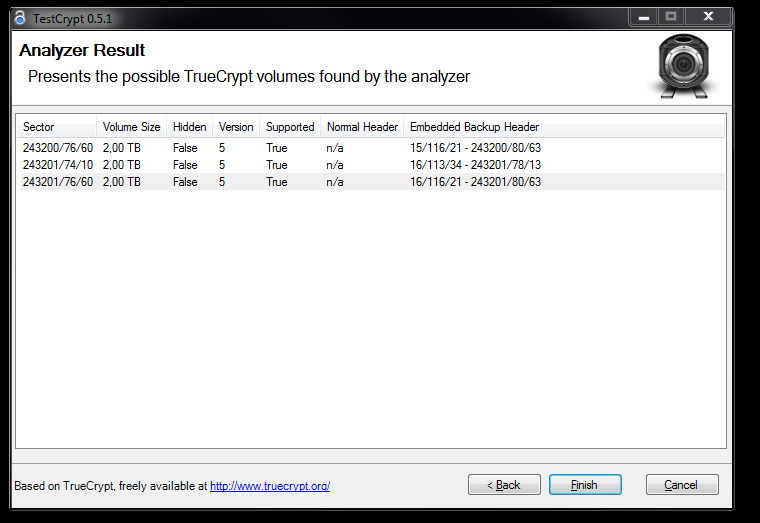This screenshot has width=760, height=523.
Task: Minimize the TestCrypt window
Action: coord(644,17)
